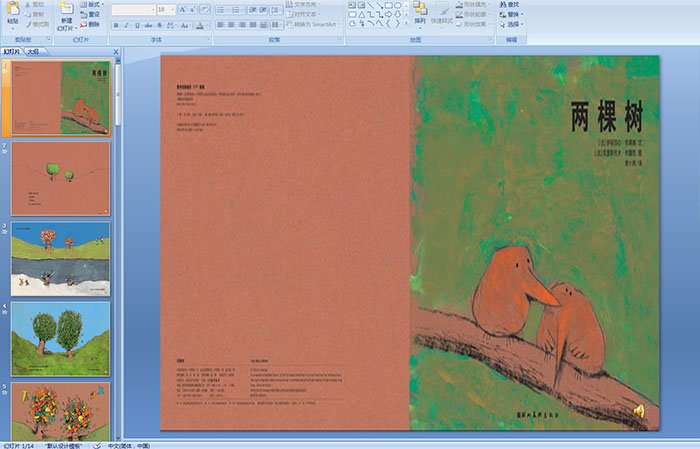Click the Cut (剪切) scissors icon
The image size is (700, 449).
[28, 4]
